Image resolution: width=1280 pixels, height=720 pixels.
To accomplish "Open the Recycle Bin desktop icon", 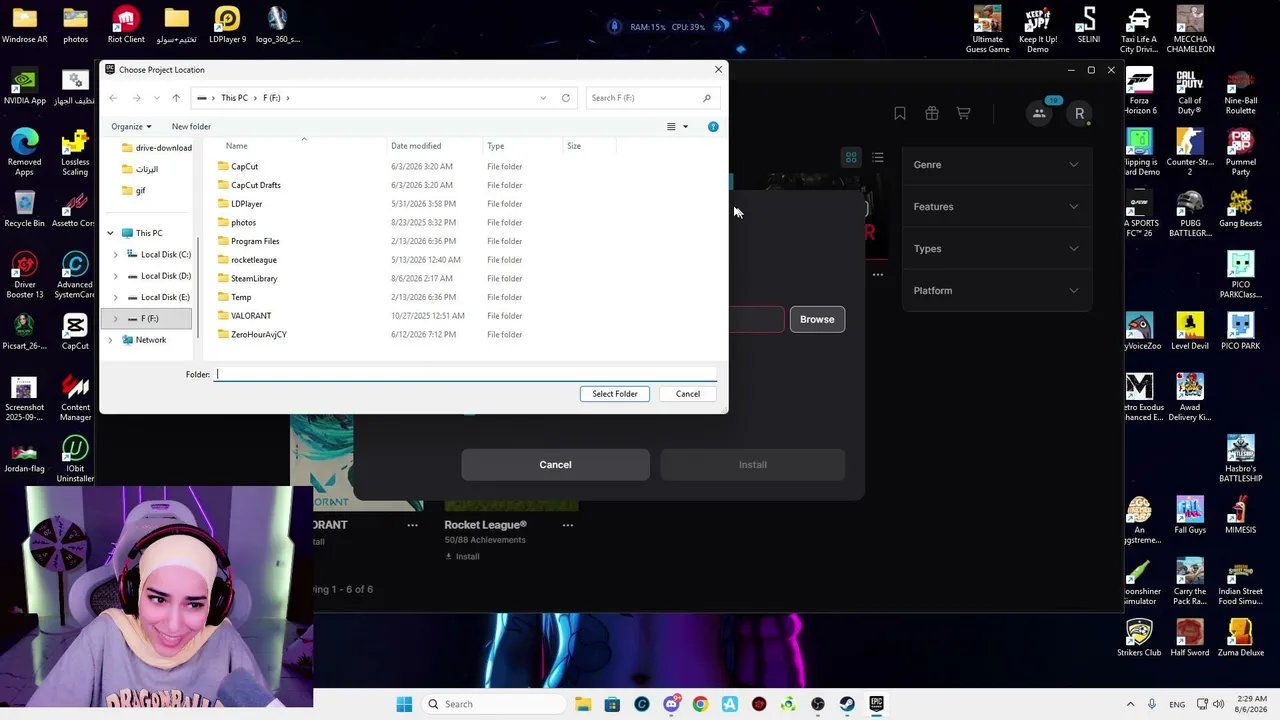I will coord(24,209).
